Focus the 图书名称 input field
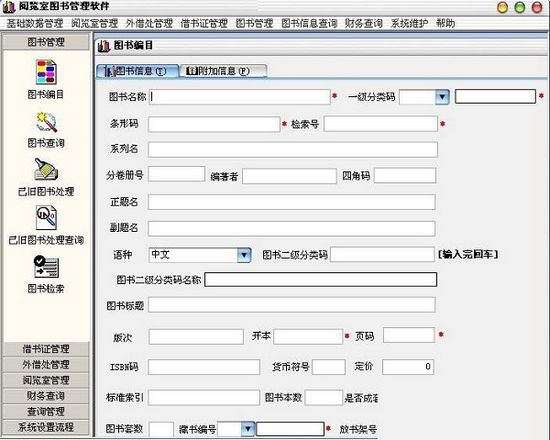The height and width of the screenshot is (440, 550). [x=240, y=97]
